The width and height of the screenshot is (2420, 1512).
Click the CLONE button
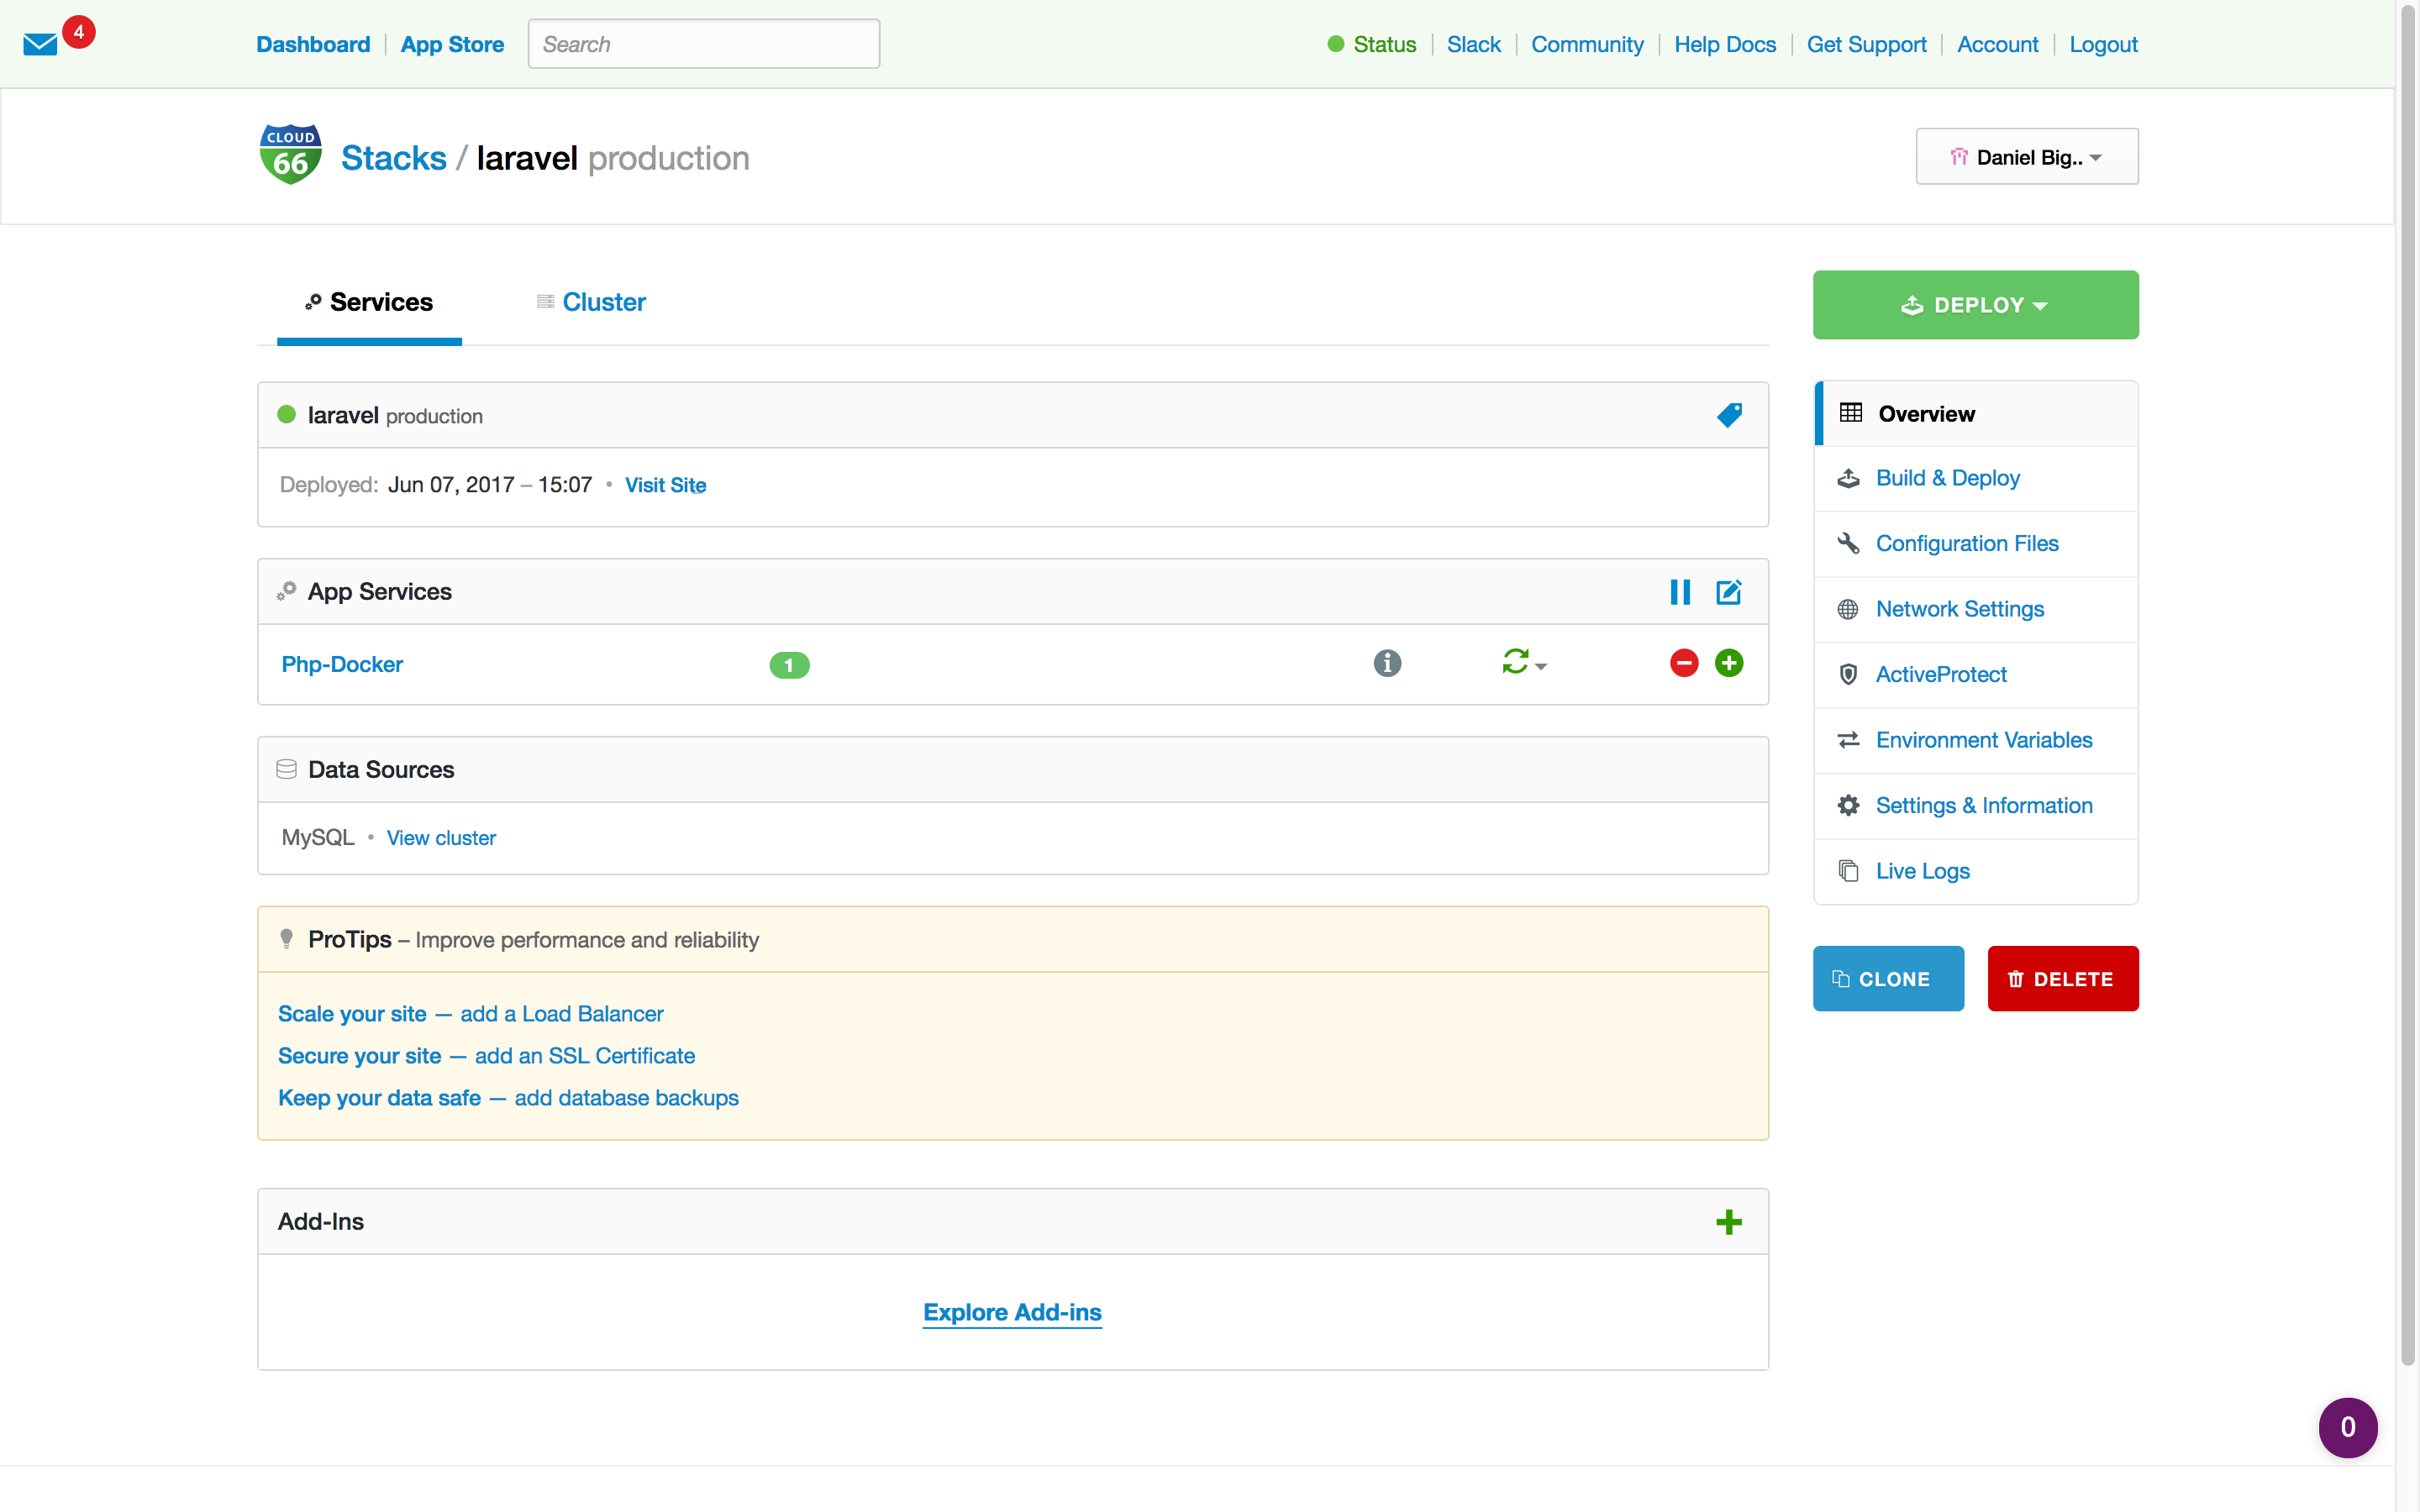[x=1887, y=979]
